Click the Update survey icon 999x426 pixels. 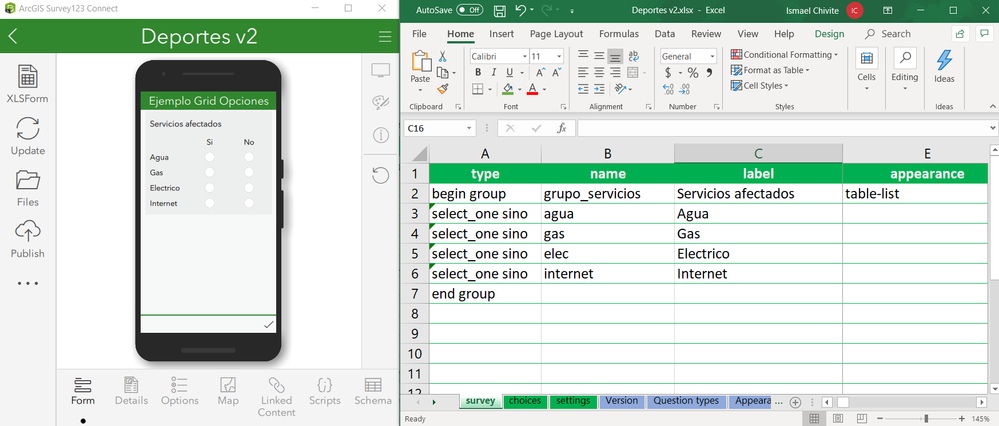tap(27, 129)
